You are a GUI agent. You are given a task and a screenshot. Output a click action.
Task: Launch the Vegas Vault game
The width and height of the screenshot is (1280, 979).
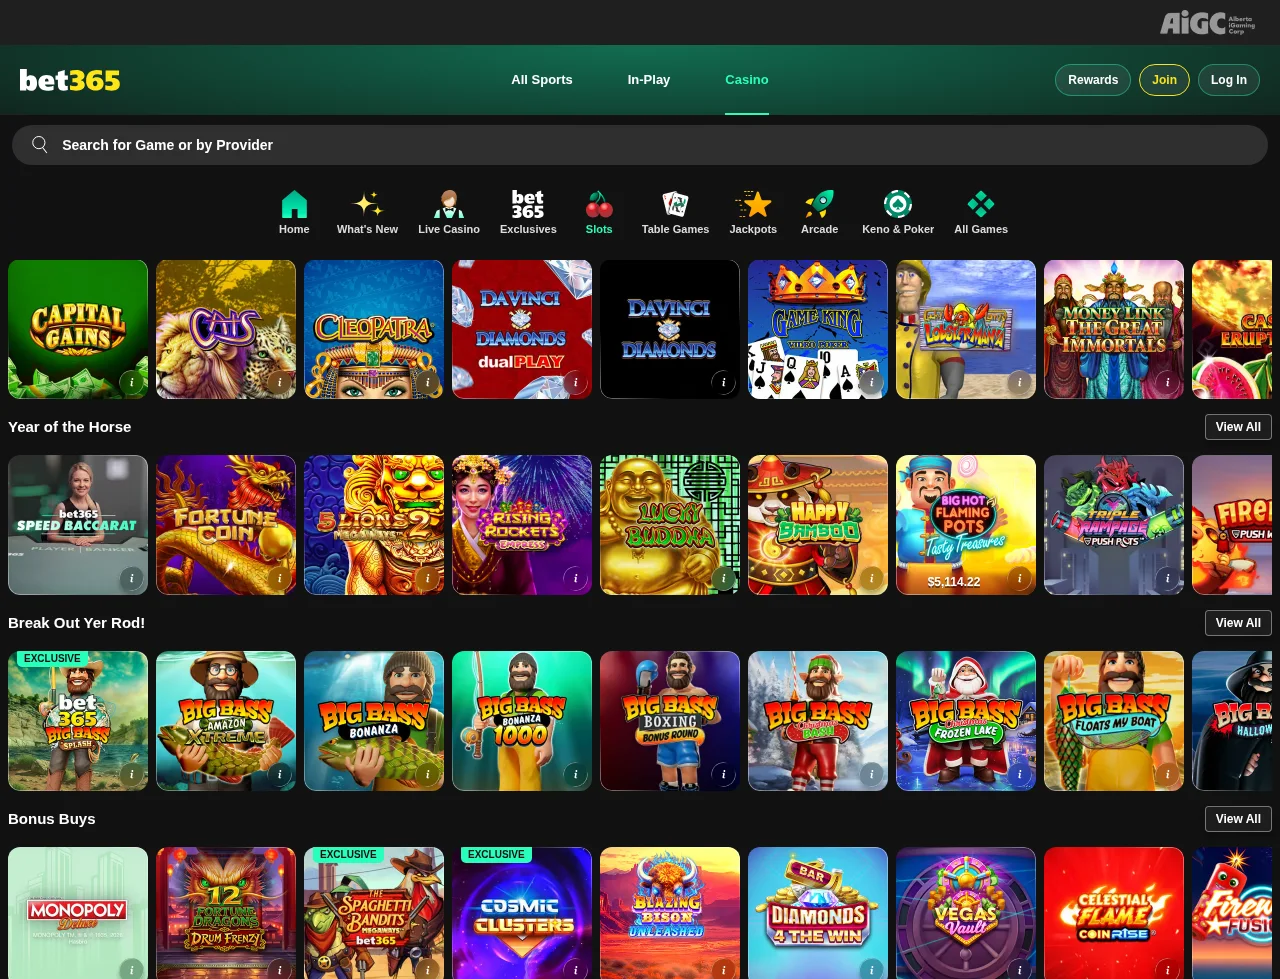(x=966, y=913)
